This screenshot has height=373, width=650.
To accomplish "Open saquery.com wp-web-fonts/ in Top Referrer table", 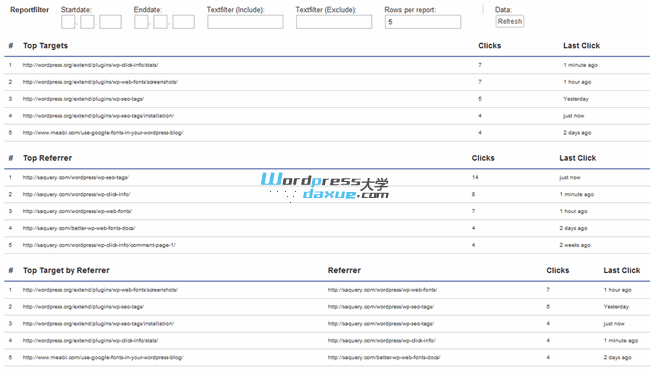I will tap(78, 211).
